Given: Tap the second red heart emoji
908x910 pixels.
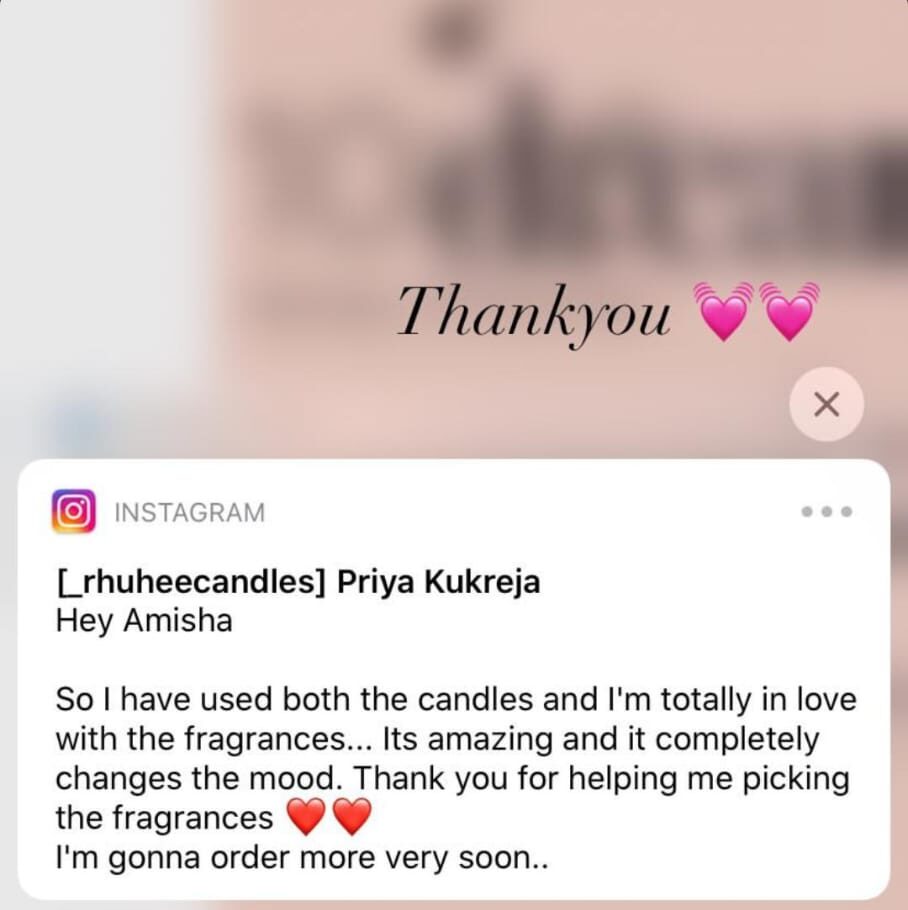Looking at the screenshot, I should (x=352, y=817).
